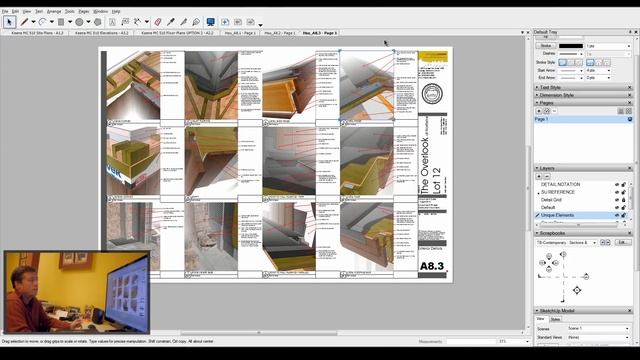Start presentation with monitor icon
Image resolution: width=640 pixels, height=360 pixels.
point(211,22)
